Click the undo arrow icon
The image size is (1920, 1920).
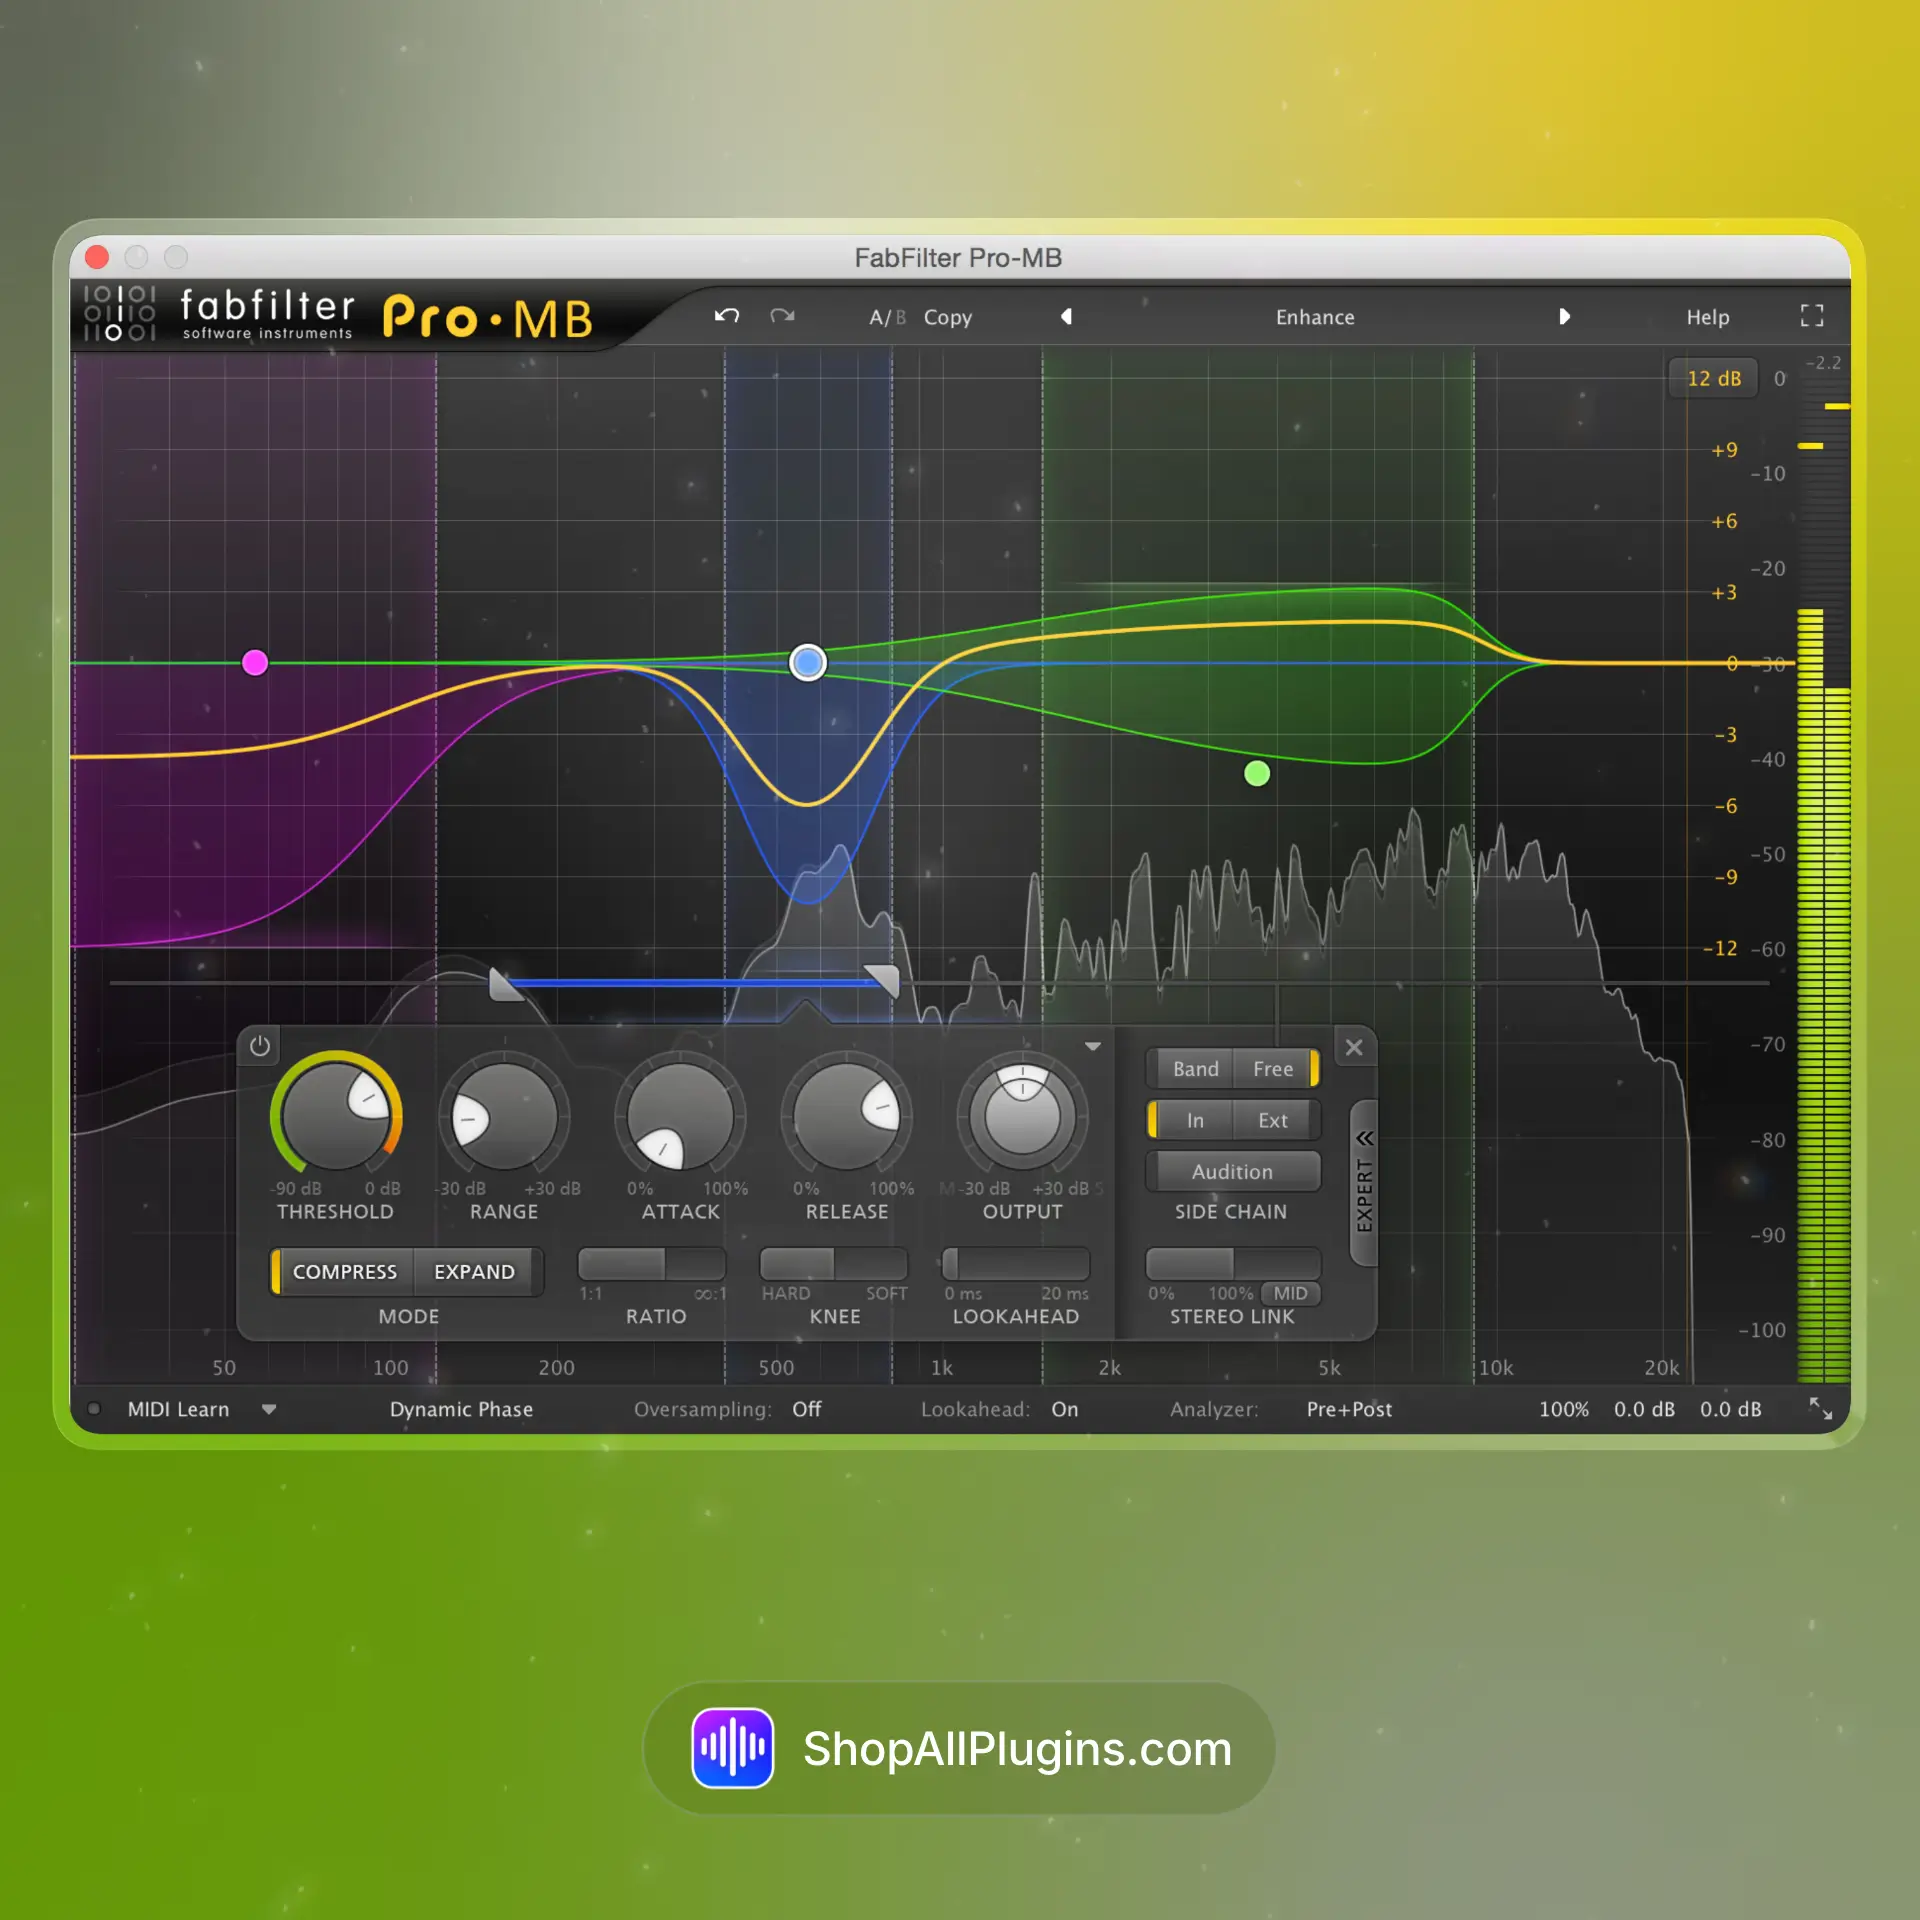727,316
